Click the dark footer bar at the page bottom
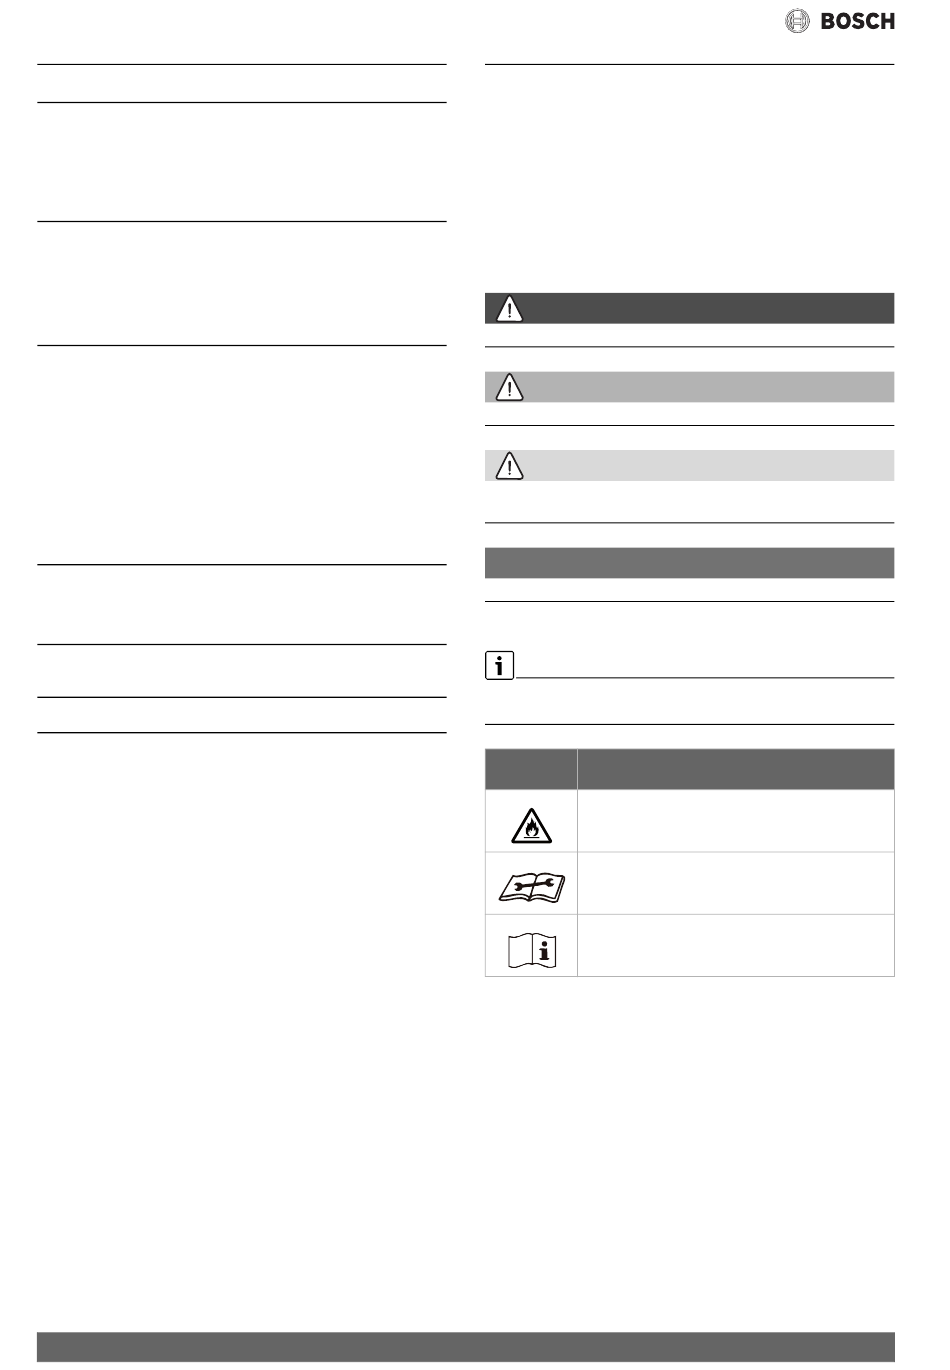Screen dimensions: 950x1370 [x=466, y=1346]
